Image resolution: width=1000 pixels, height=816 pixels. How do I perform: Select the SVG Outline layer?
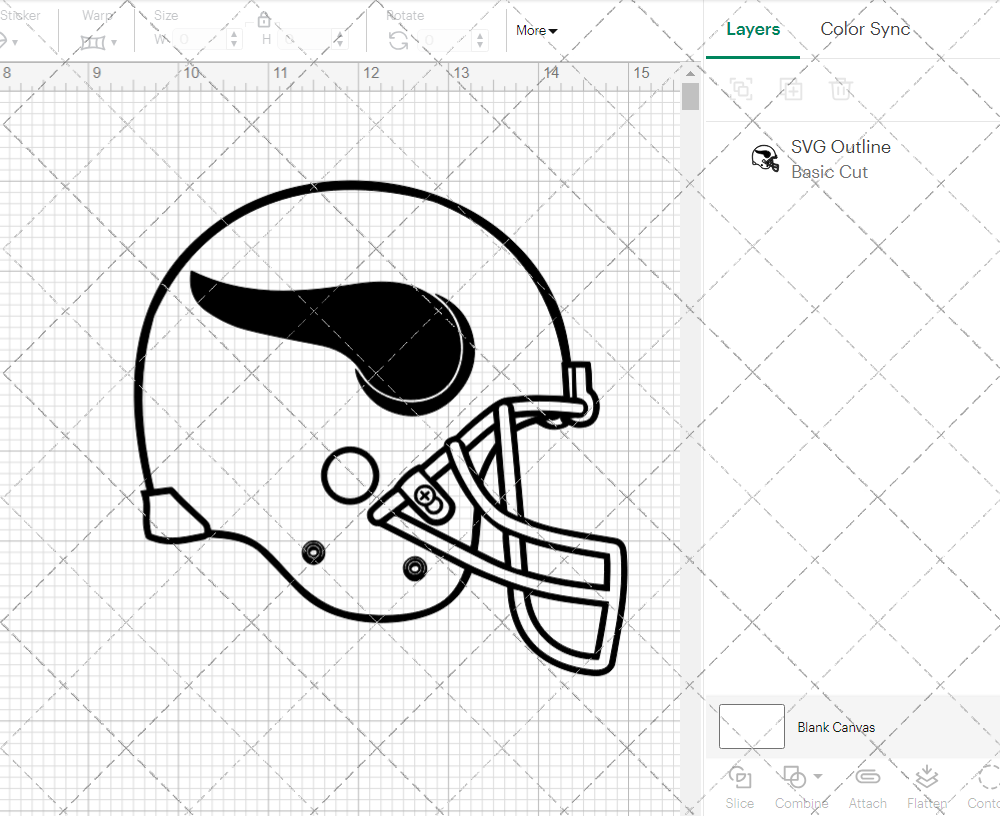click(840, 159)
